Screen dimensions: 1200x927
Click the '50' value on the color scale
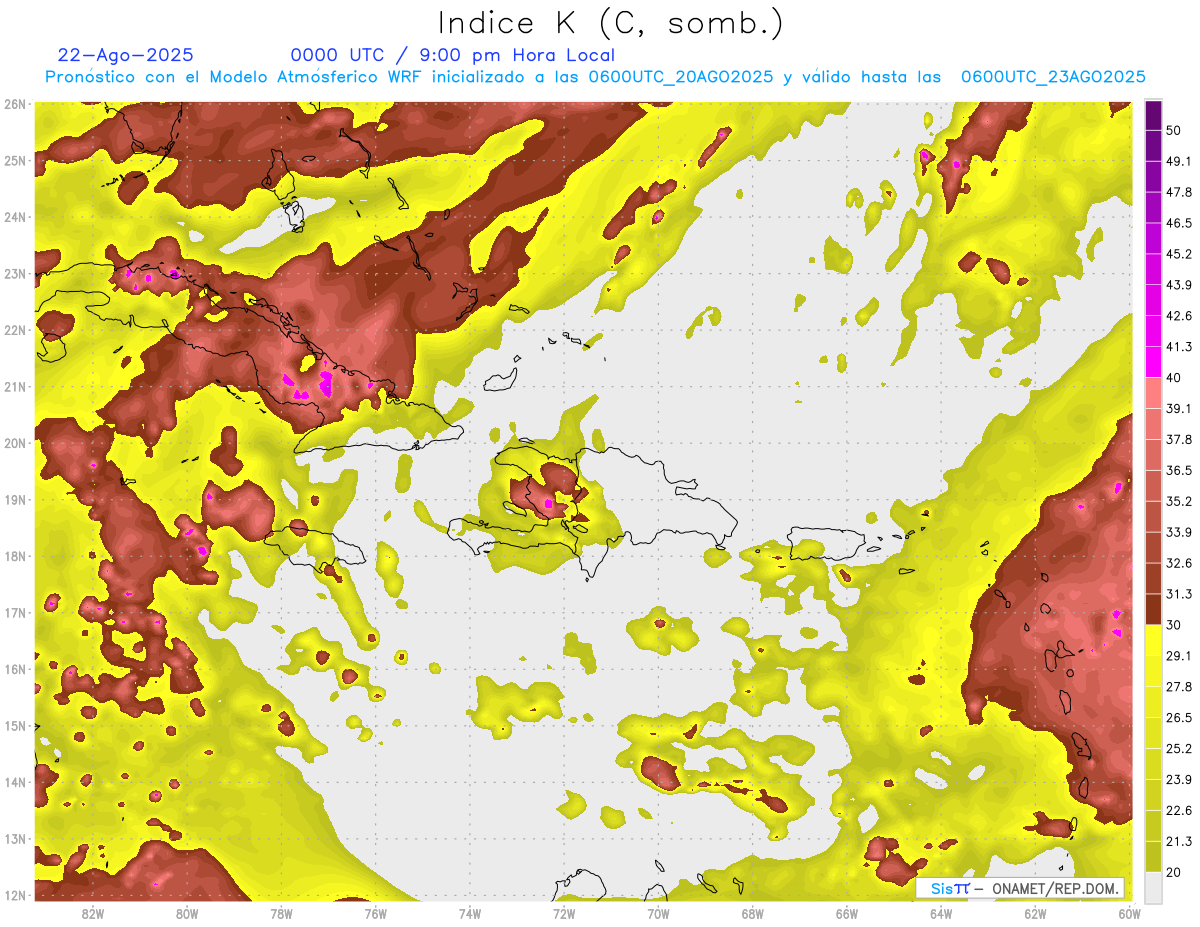click(x=1174, y=130)
